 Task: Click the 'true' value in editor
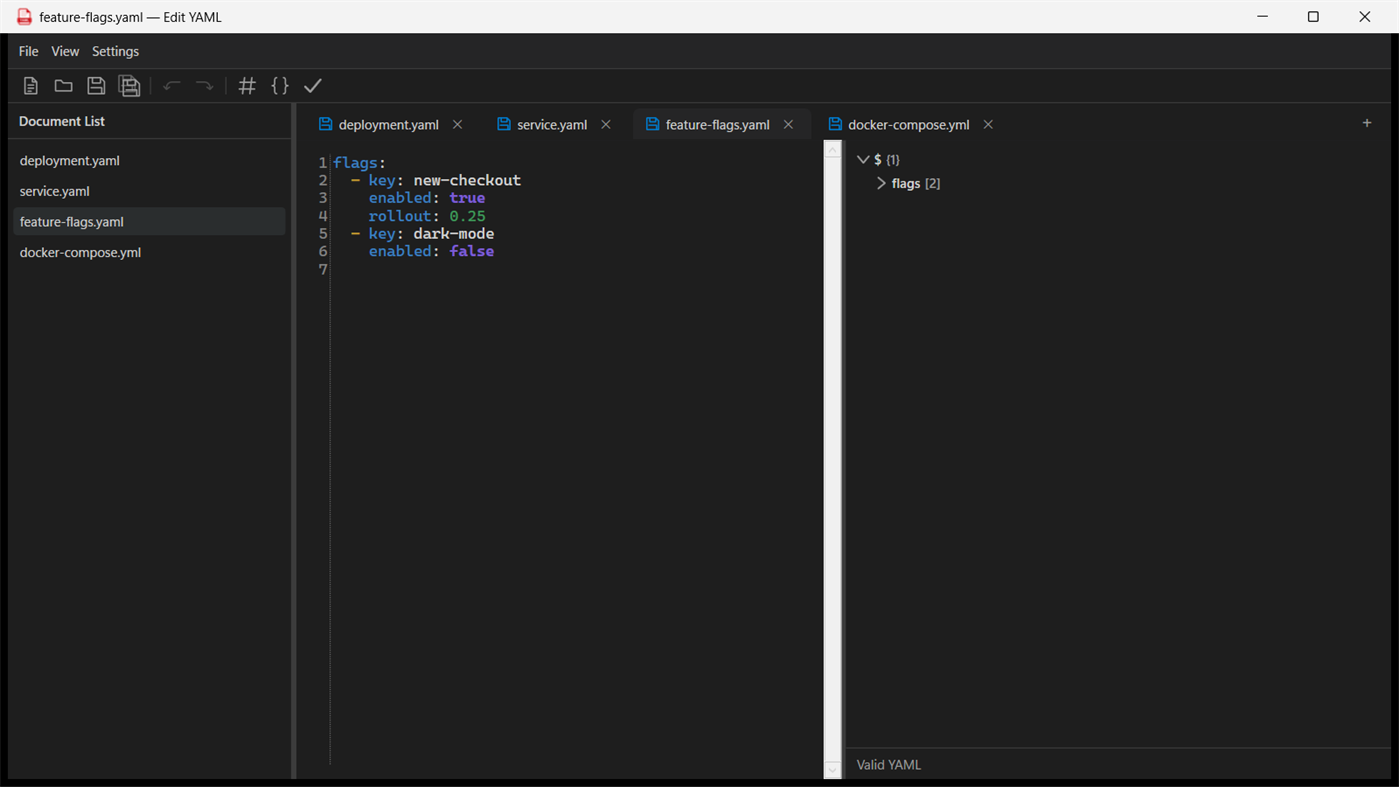(x=467, y=198)
